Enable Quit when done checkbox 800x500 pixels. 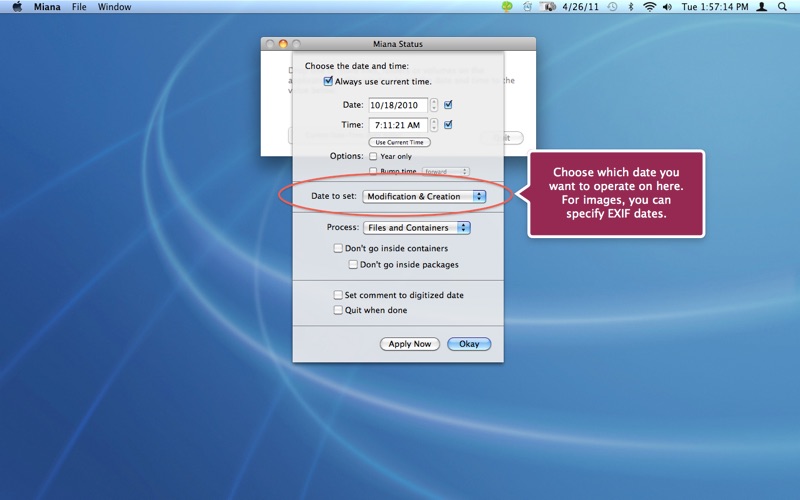[x=338, y=310]
